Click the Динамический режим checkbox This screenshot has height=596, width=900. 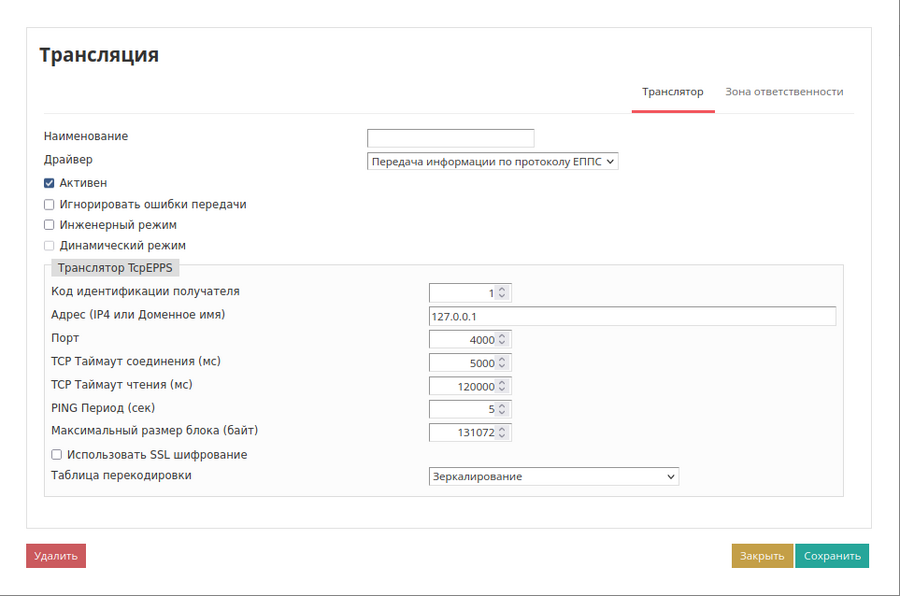click(x=49, y=246)
